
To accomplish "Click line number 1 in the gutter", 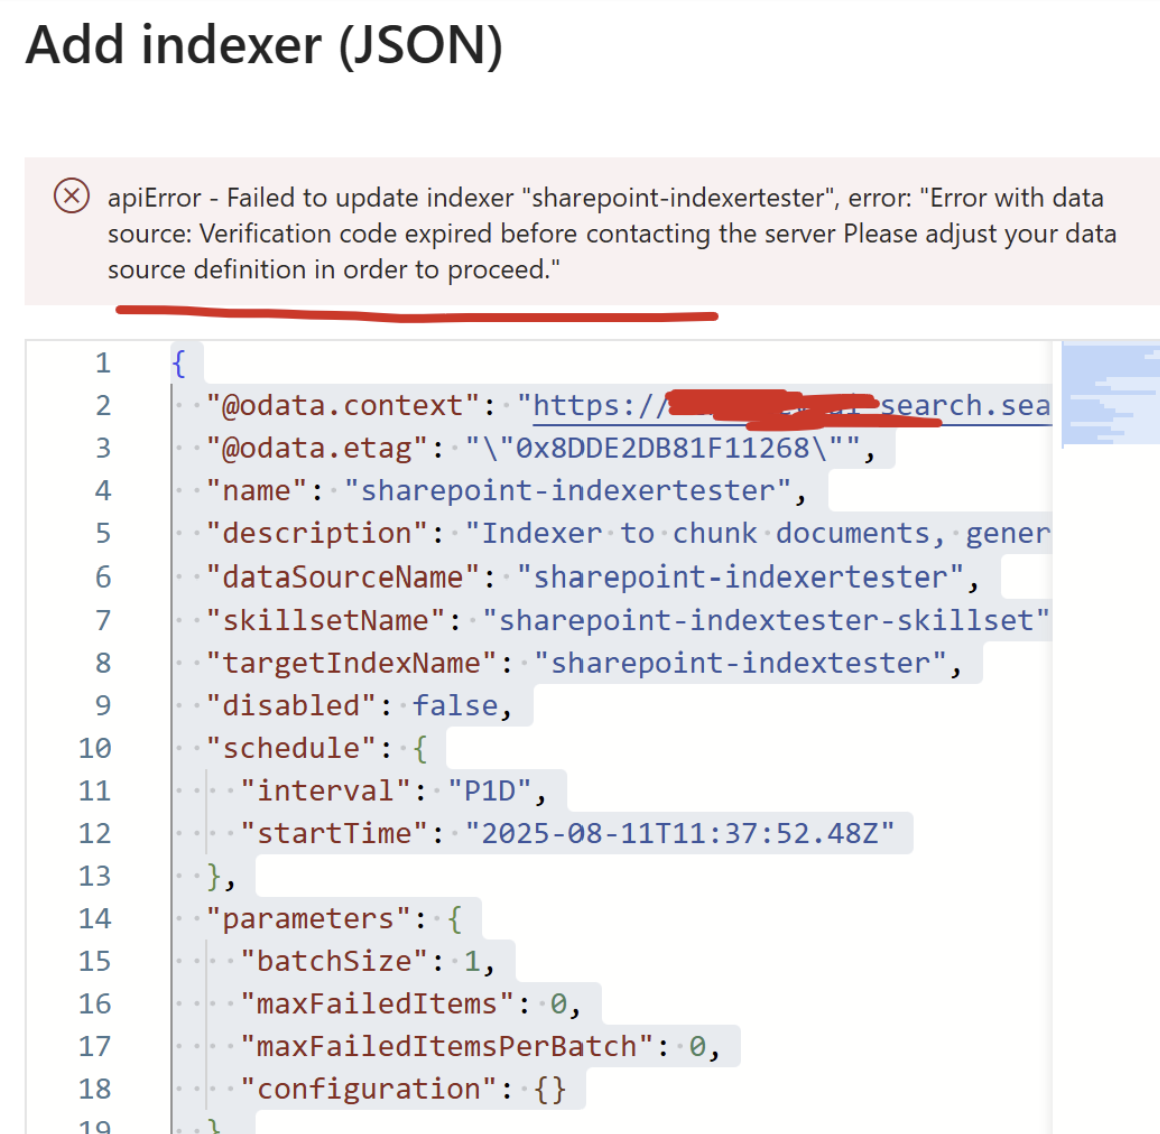I will coord(103,363).
